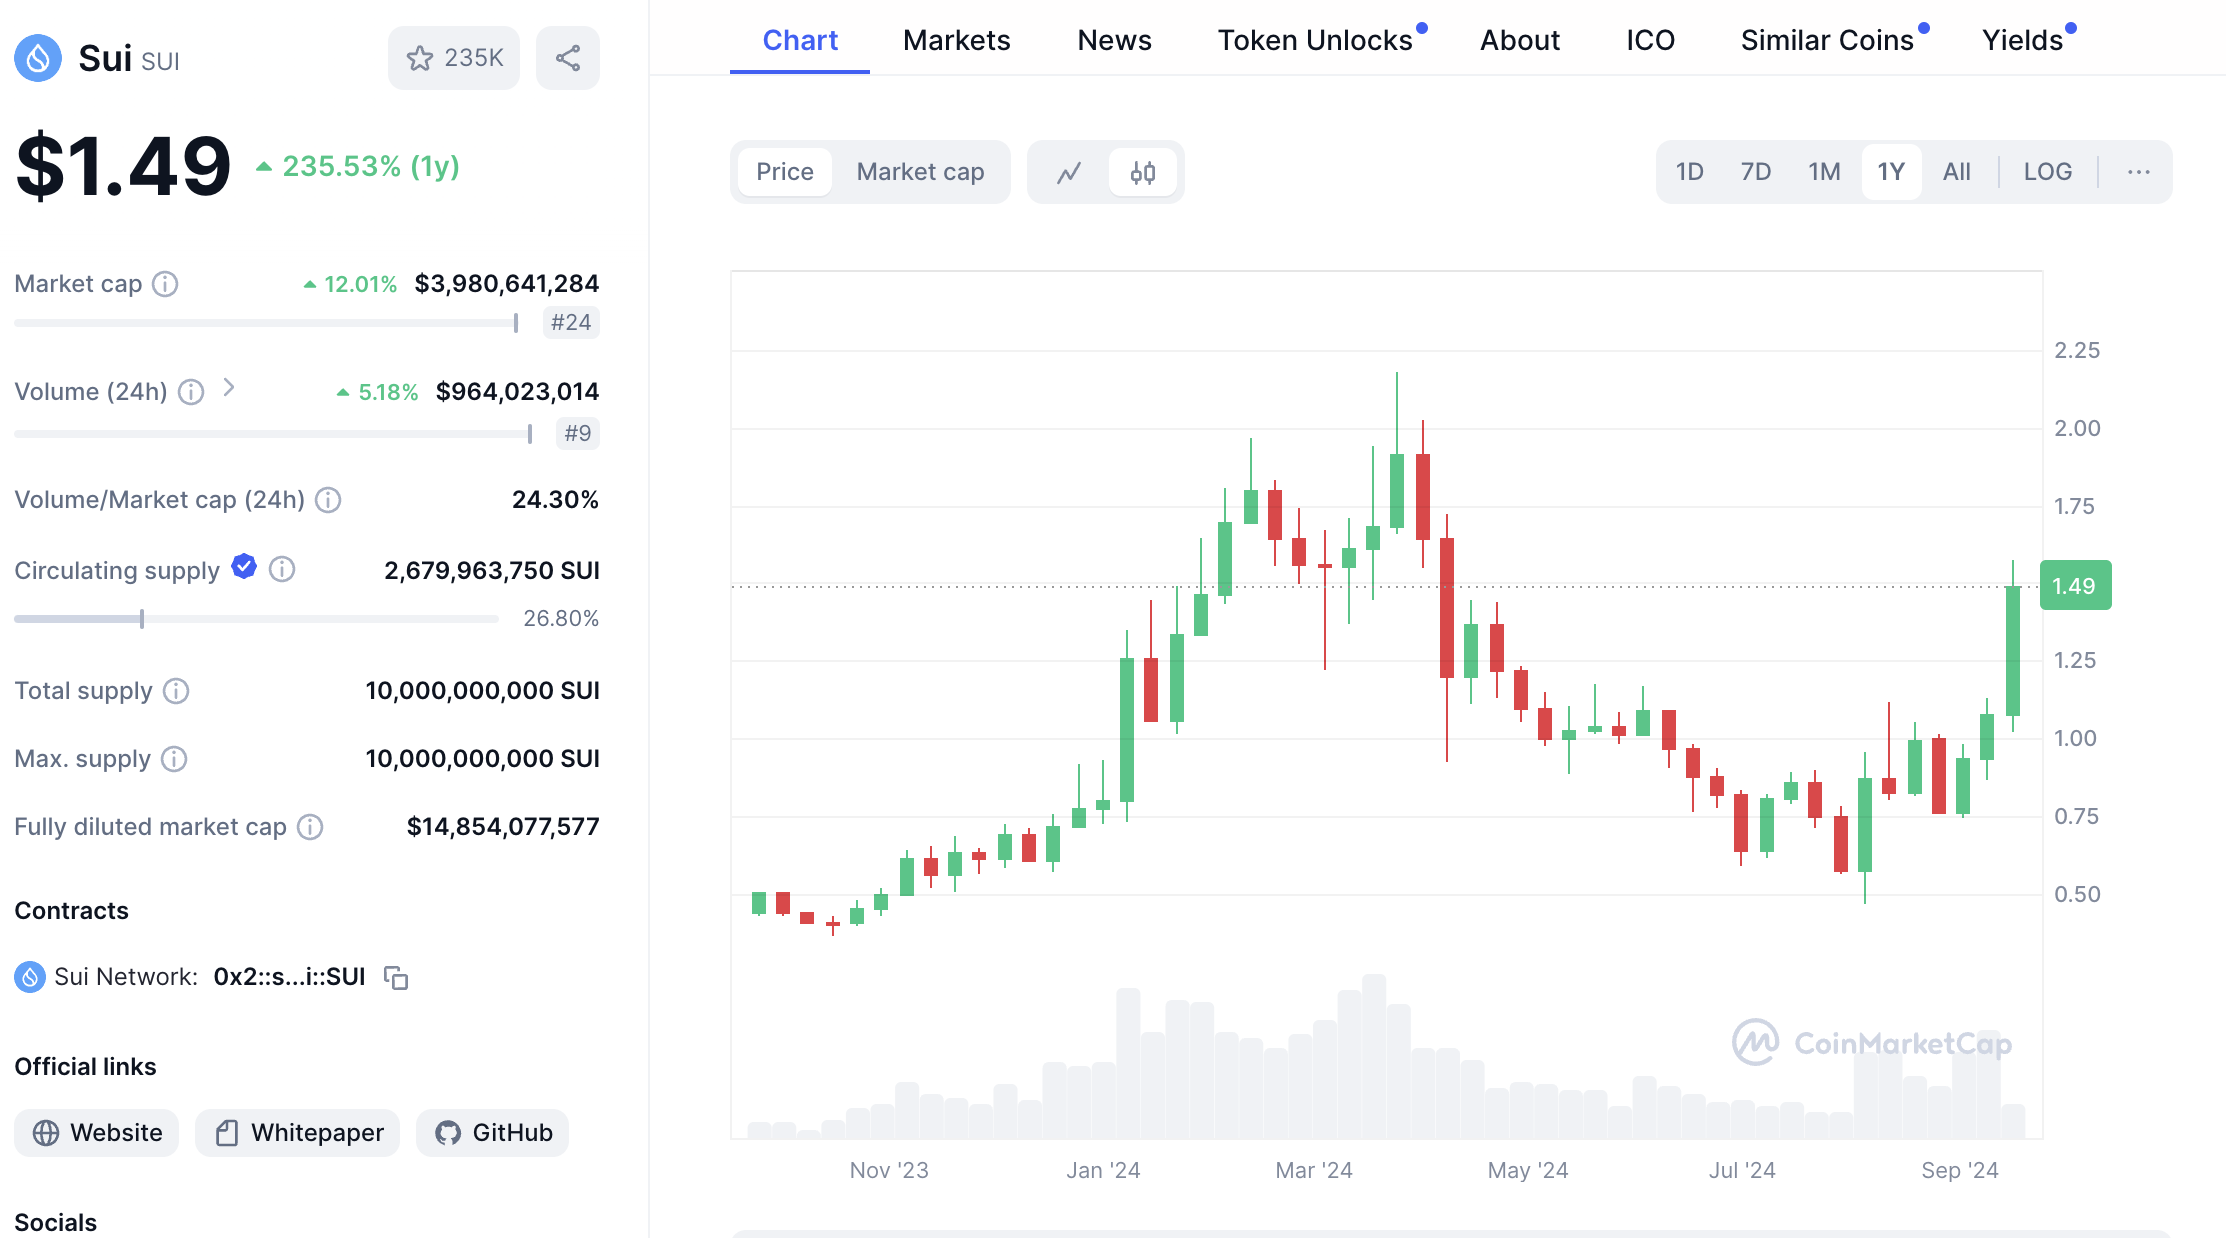Open the Whitepaper link
This screenshot has height=1238, width=2226.
[298, 1133]
